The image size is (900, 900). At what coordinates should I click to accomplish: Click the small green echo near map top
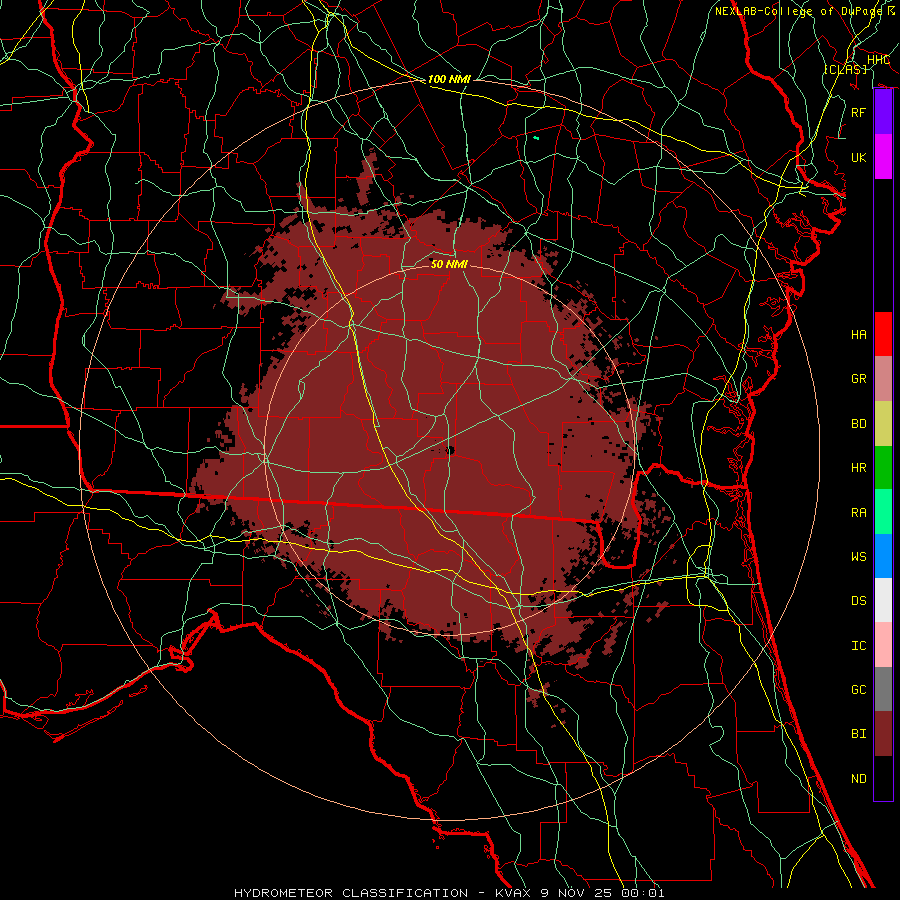(536, 138)
